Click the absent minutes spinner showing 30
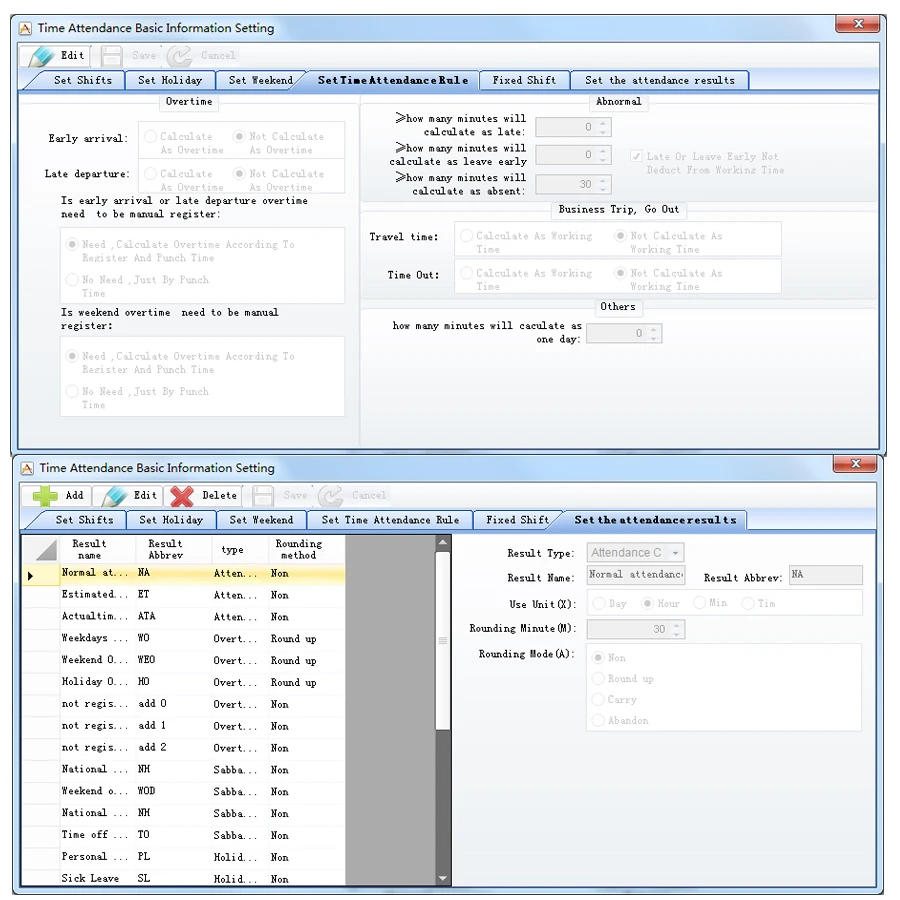 [573, 184]
